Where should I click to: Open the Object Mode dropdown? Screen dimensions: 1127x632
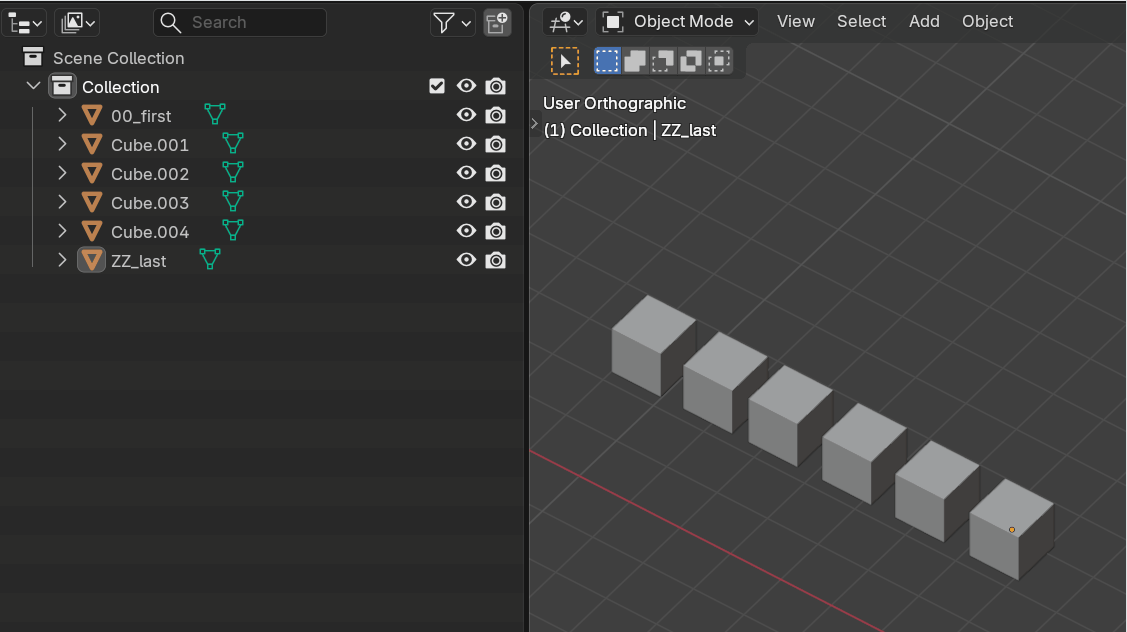677,22
